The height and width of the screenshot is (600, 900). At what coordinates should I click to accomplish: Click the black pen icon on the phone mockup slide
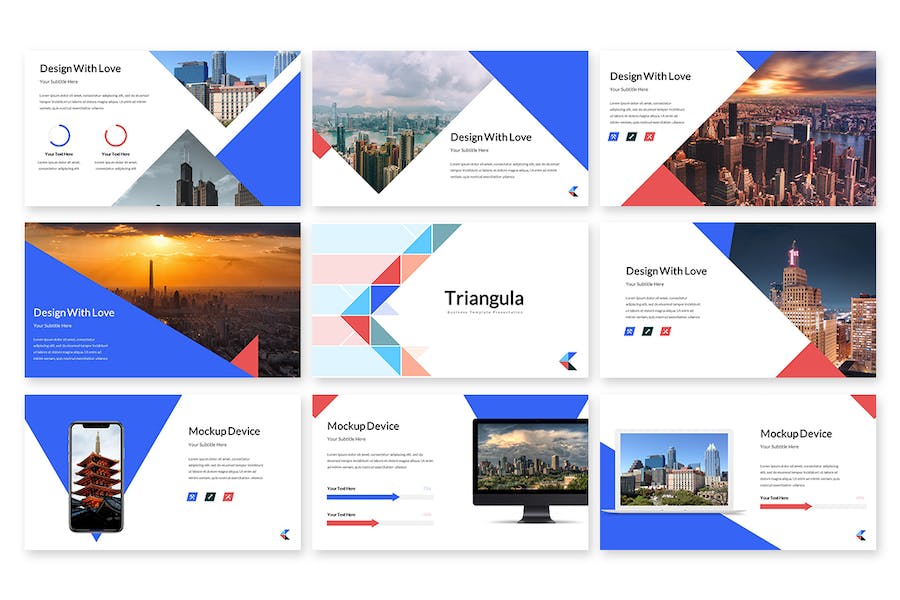pos(210,497)
